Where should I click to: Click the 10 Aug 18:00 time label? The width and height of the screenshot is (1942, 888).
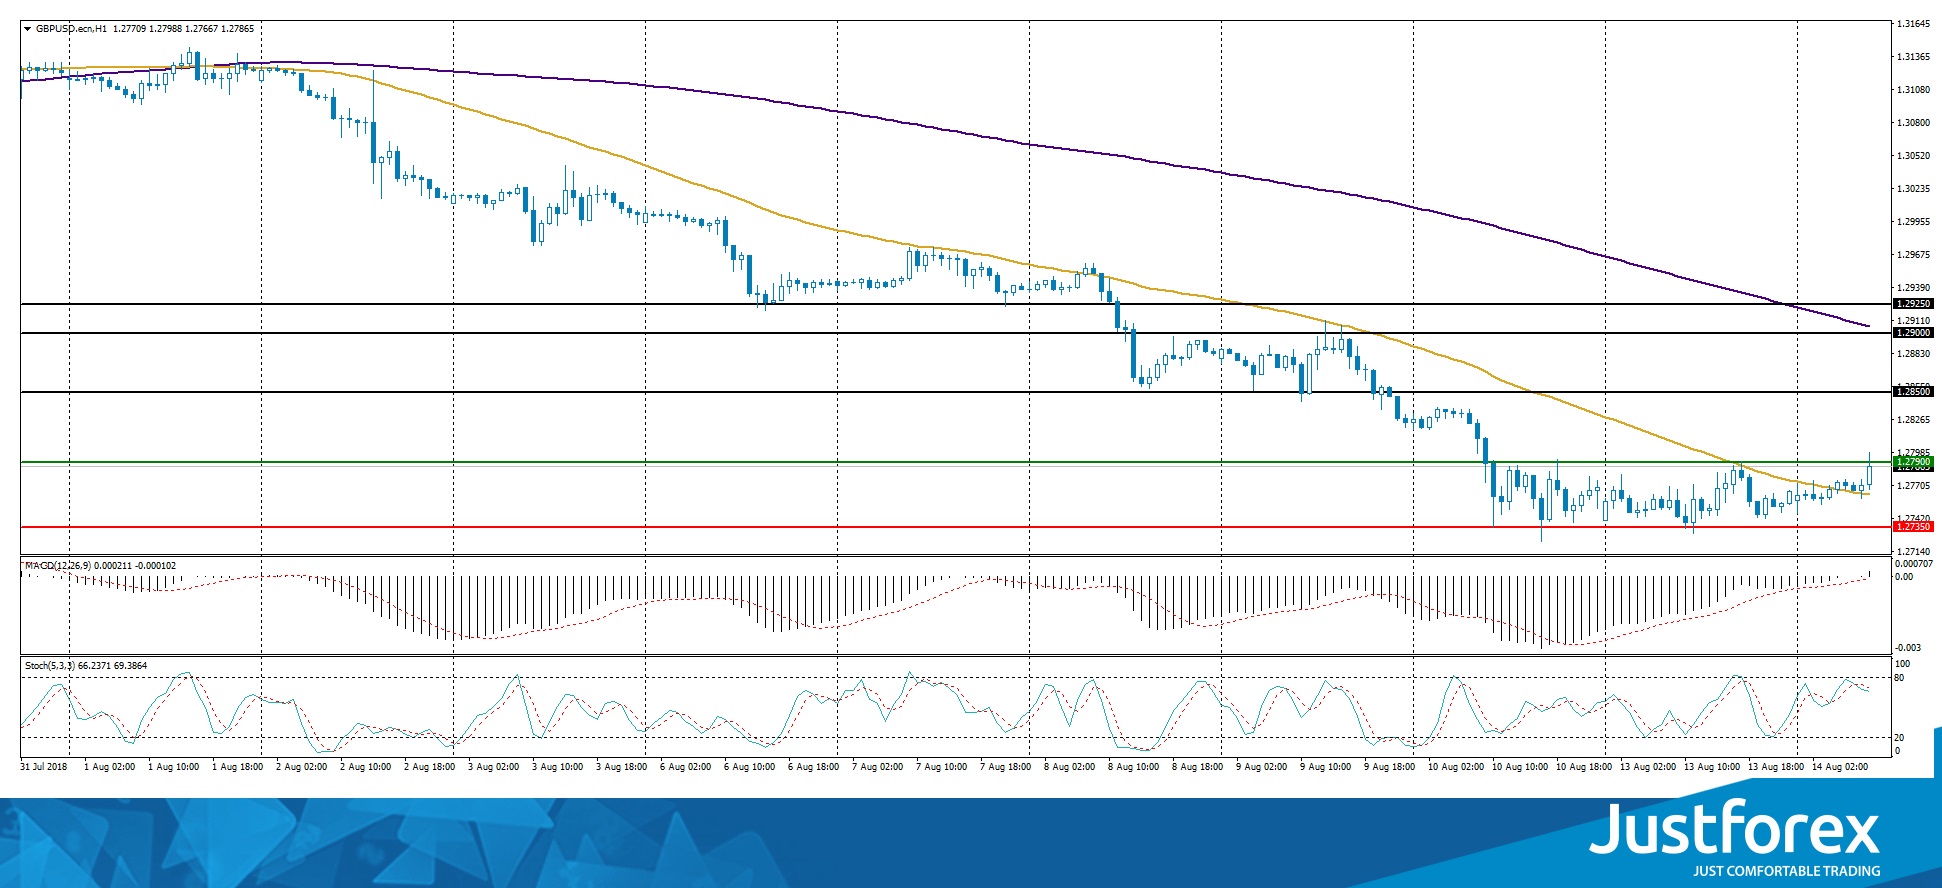tap(1584, 767)
